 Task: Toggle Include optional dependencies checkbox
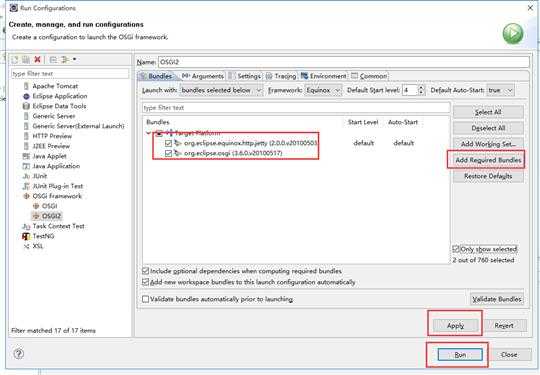tap(146, 271)
